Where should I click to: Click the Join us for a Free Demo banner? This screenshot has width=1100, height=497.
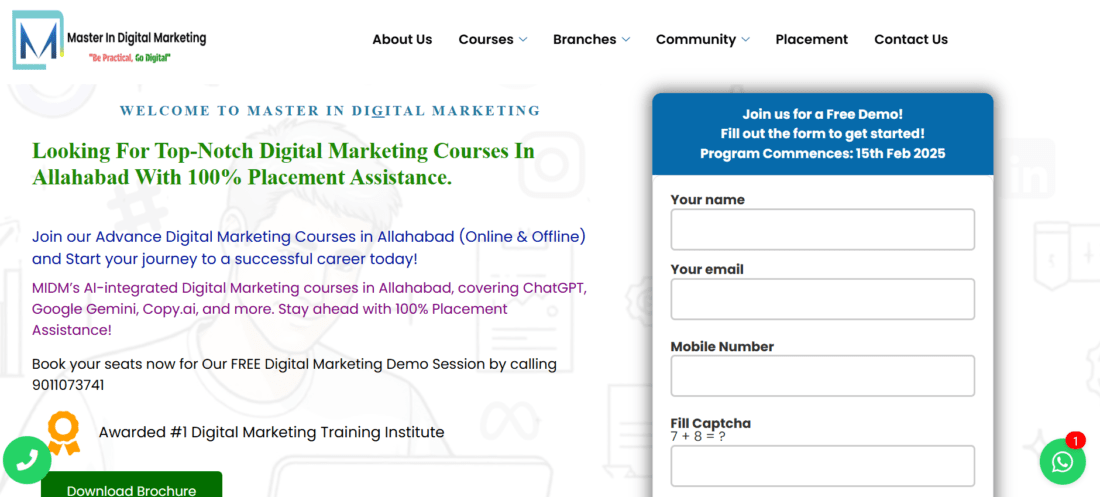[x=822, y=134]
